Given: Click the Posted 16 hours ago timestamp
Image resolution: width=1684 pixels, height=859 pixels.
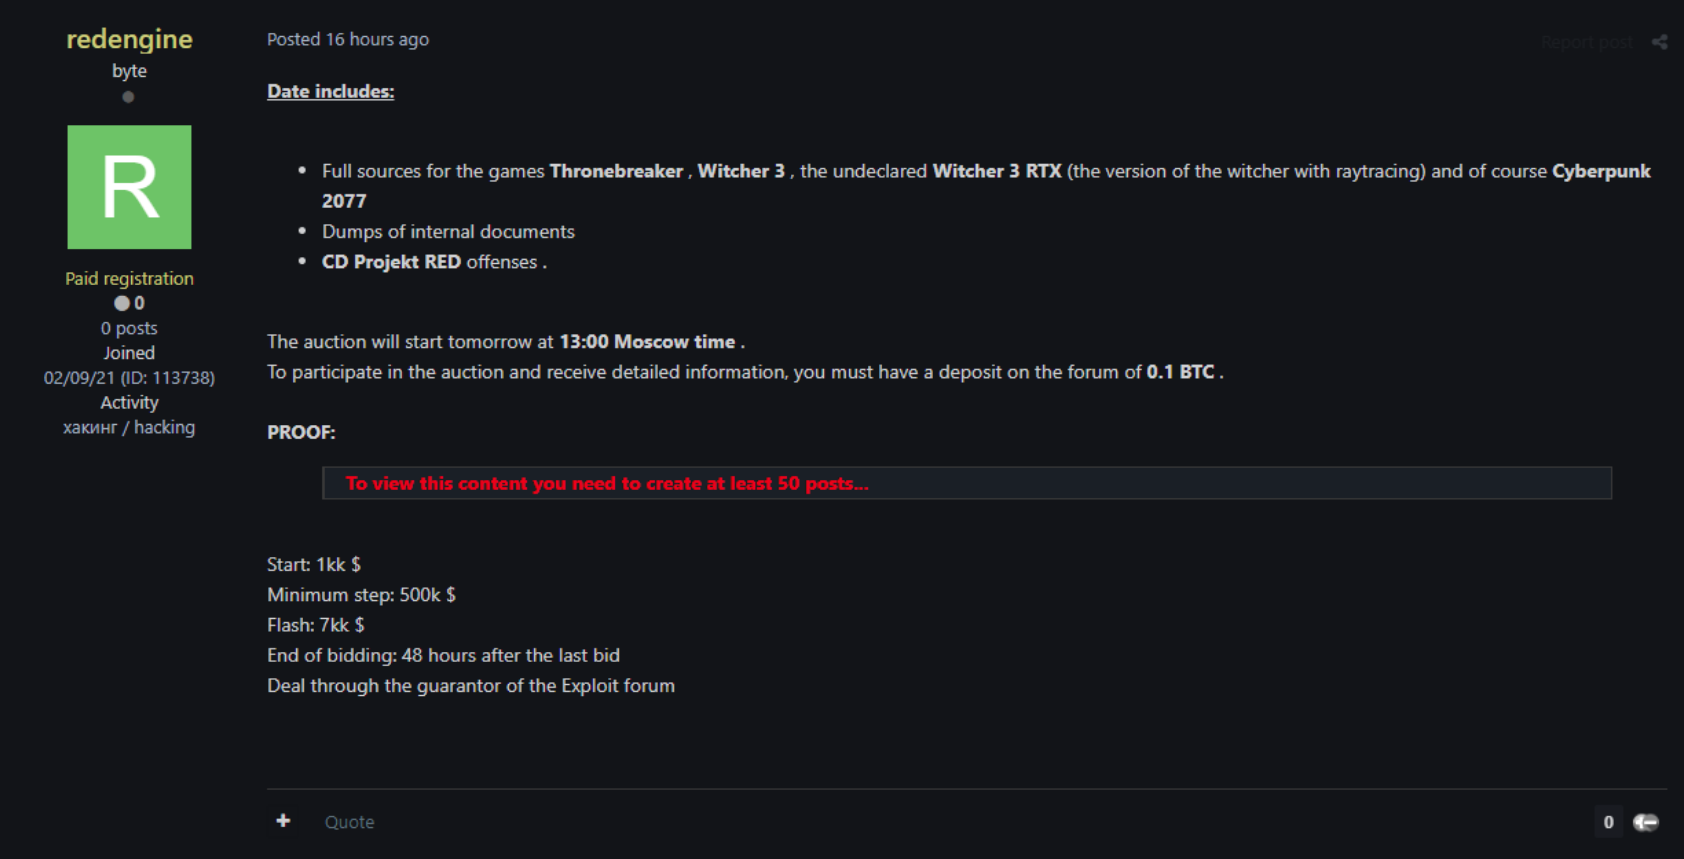Looking at the screenshot, I should click(347, 39).
